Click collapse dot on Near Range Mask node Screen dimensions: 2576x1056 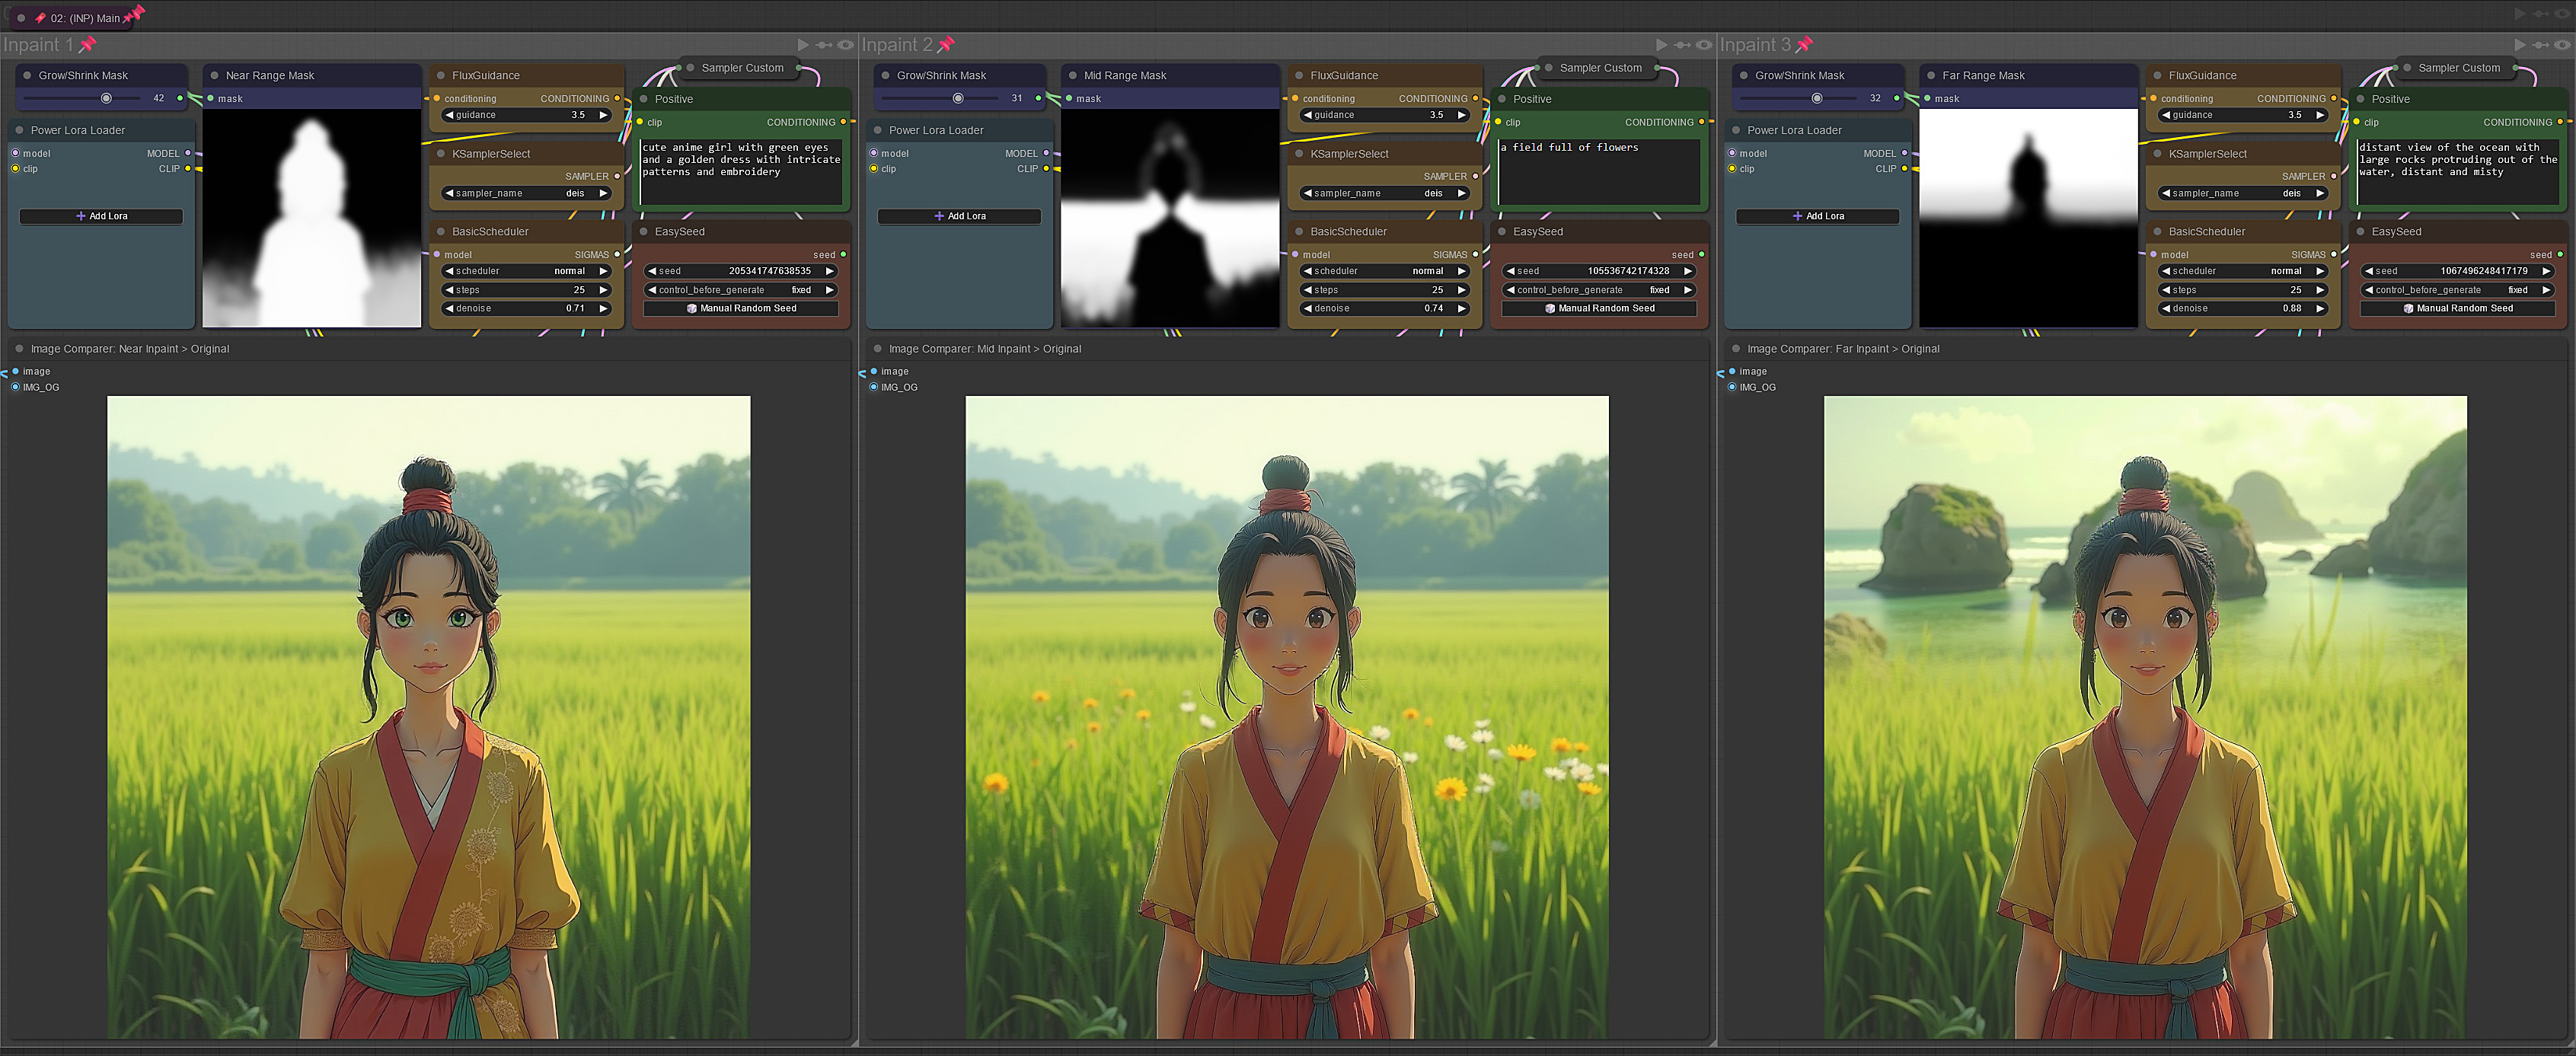click(x=214, y=75)
